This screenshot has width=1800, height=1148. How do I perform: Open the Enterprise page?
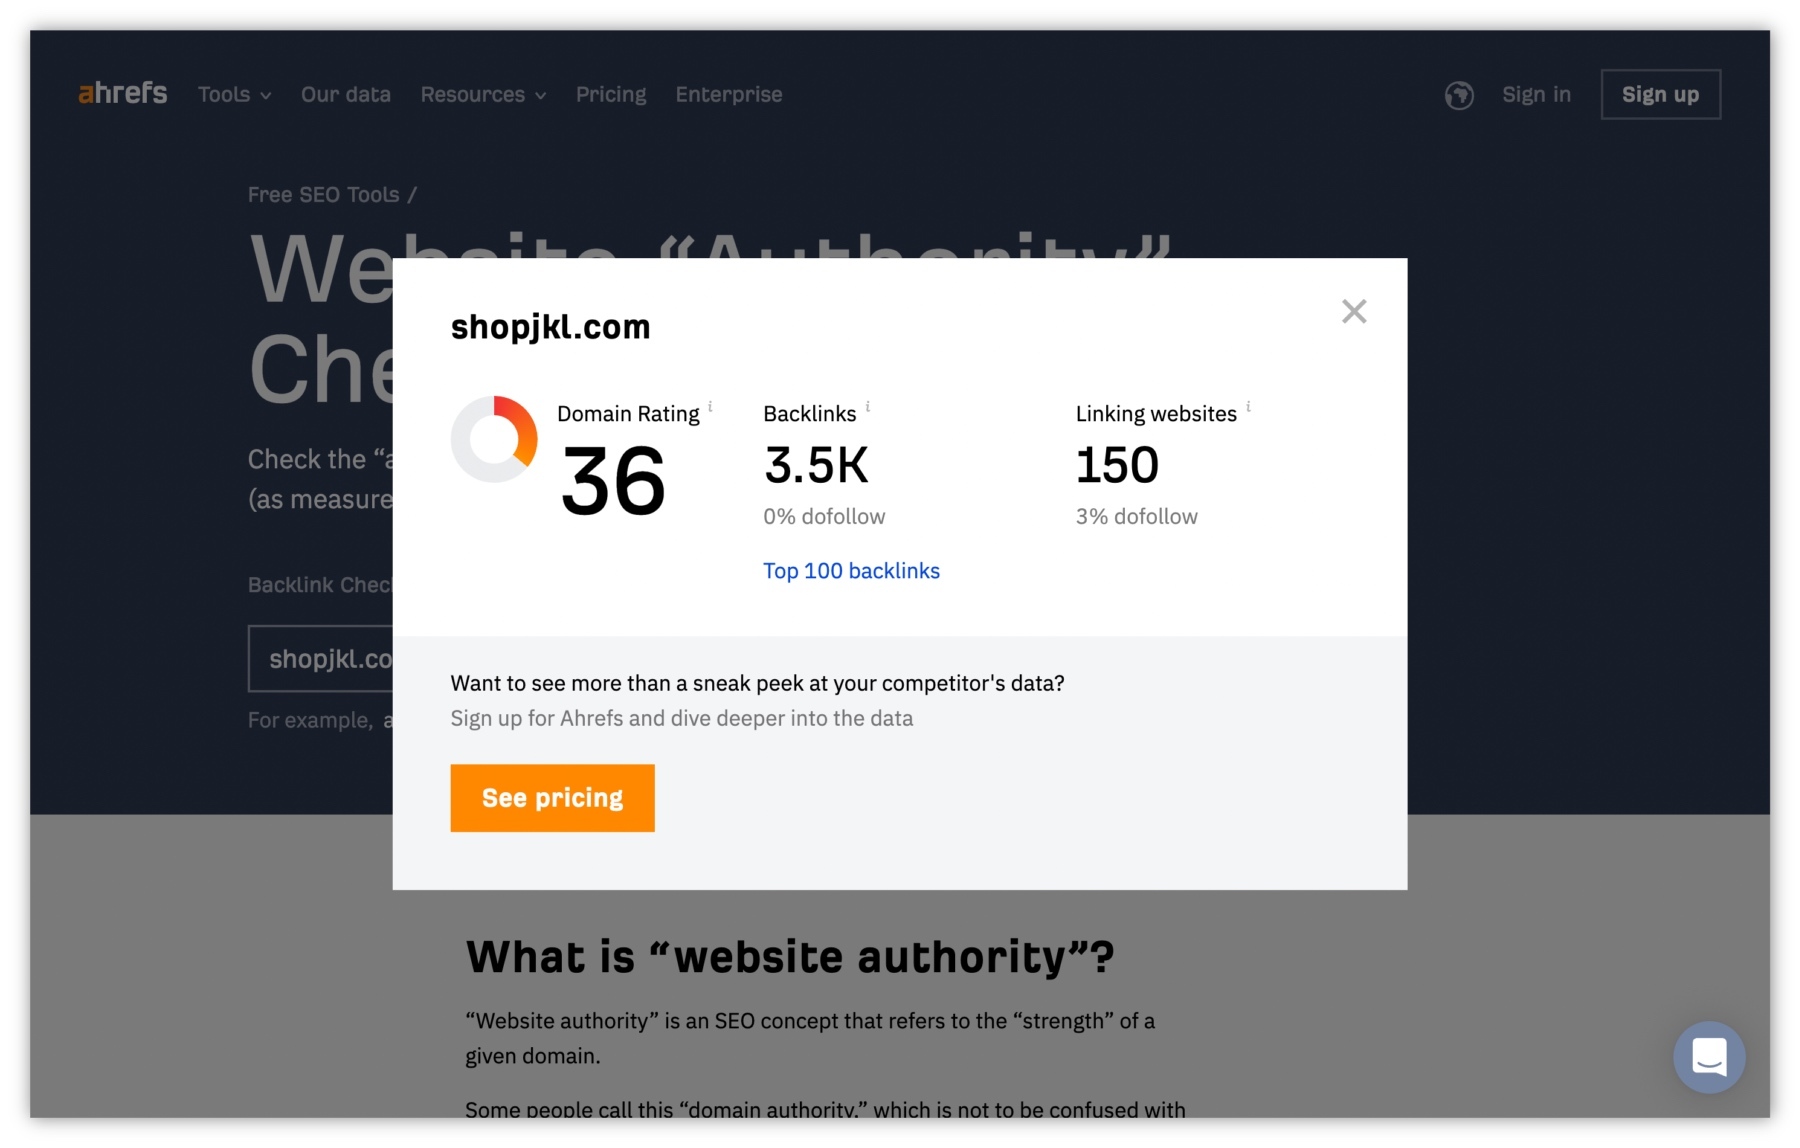point(729,94)
